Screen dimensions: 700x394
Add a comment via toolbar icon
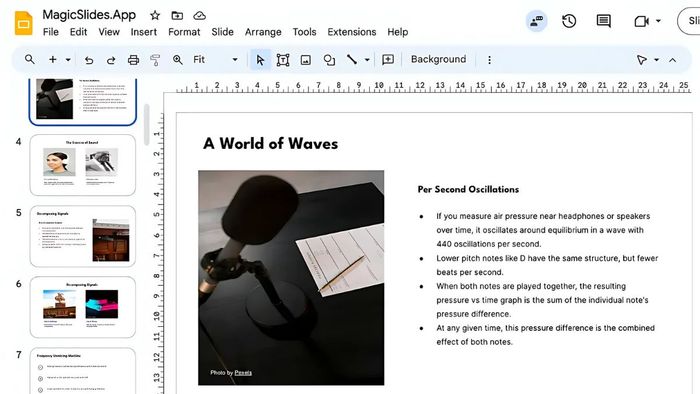click(x=388, y=60)
